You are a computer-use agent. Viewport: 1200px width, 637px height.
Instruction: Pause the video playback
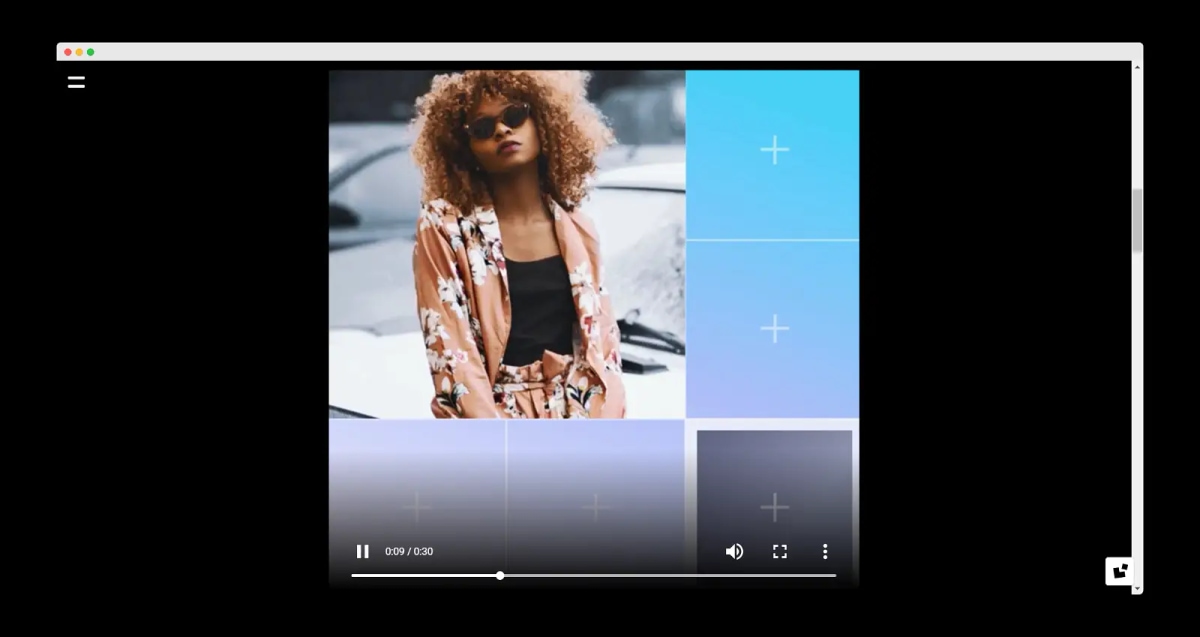363,551
